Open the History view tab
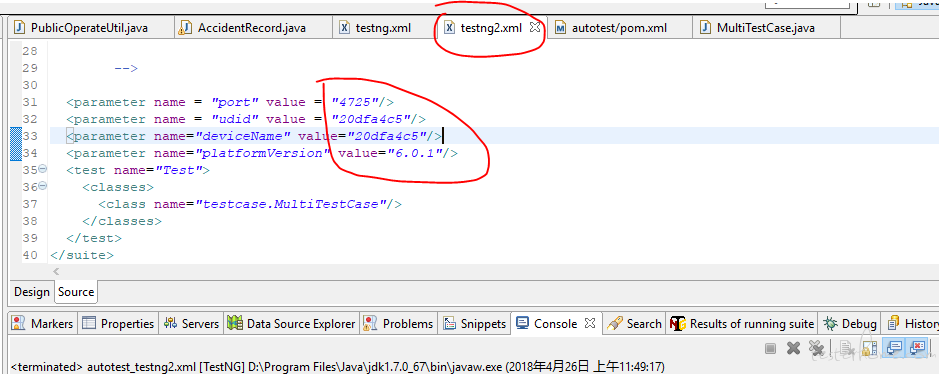 (x=913, y=324)
